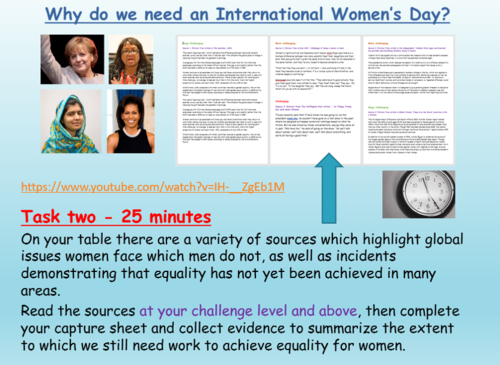The height and width of the screenshot is (365, 500).
Task: Click the paragraph starting 'Read the sources'
Action: (x=240, y=328)
